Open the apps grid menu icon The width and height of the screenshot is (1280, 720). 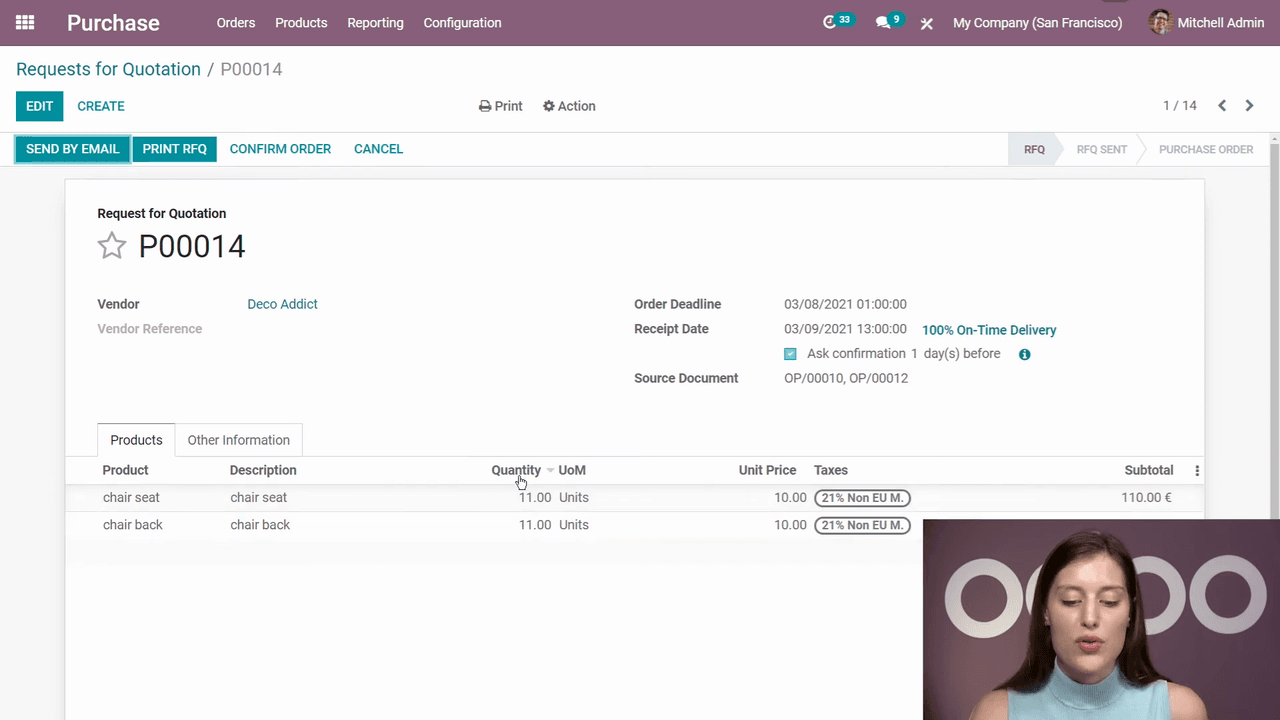tap(25, 22)
